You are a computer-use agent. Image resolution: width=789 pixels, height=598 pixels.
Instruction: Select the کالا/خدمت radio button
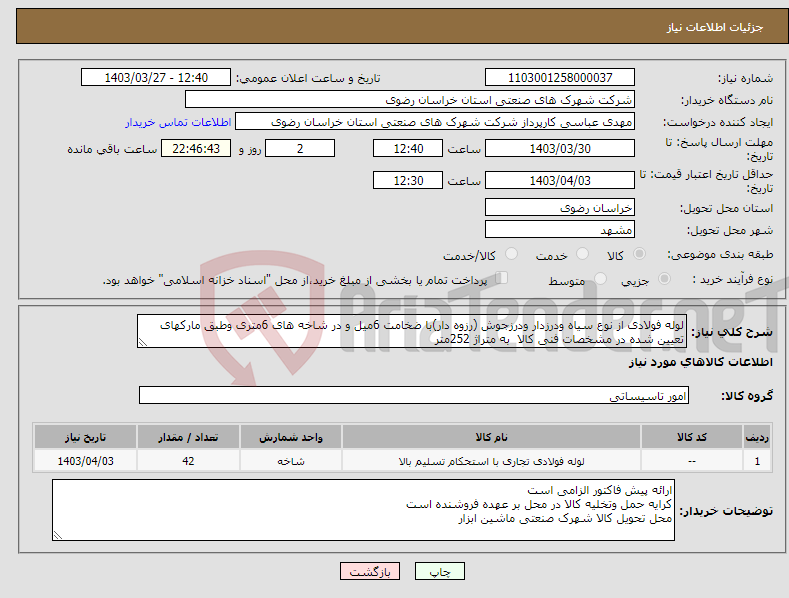point(511,254)
